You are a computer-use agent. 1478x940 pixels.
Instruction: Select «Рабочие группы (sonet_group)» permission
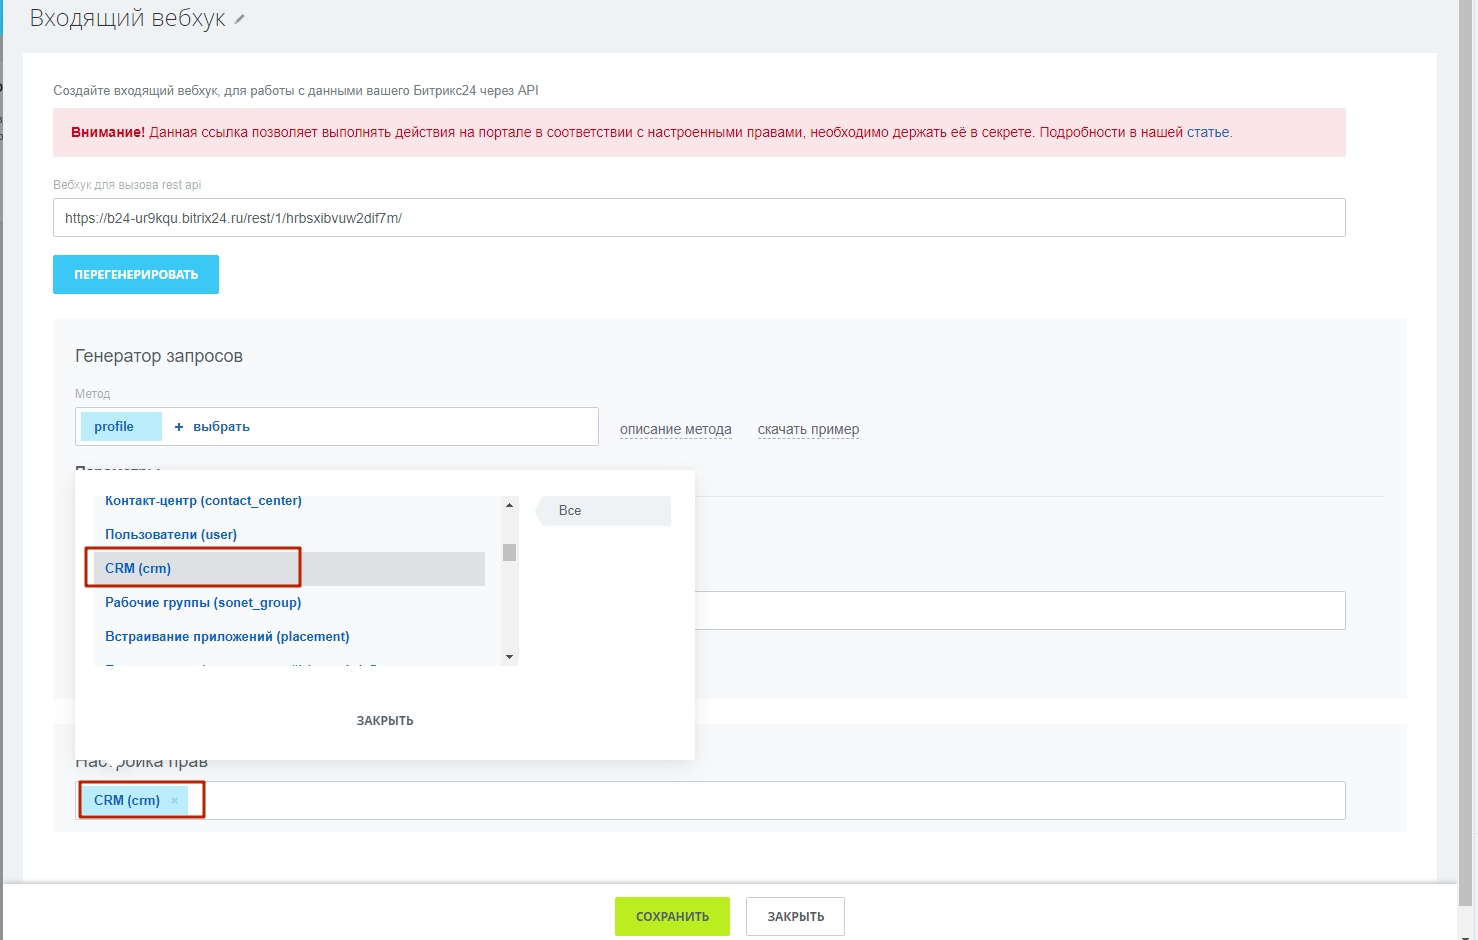click(203, 602)
